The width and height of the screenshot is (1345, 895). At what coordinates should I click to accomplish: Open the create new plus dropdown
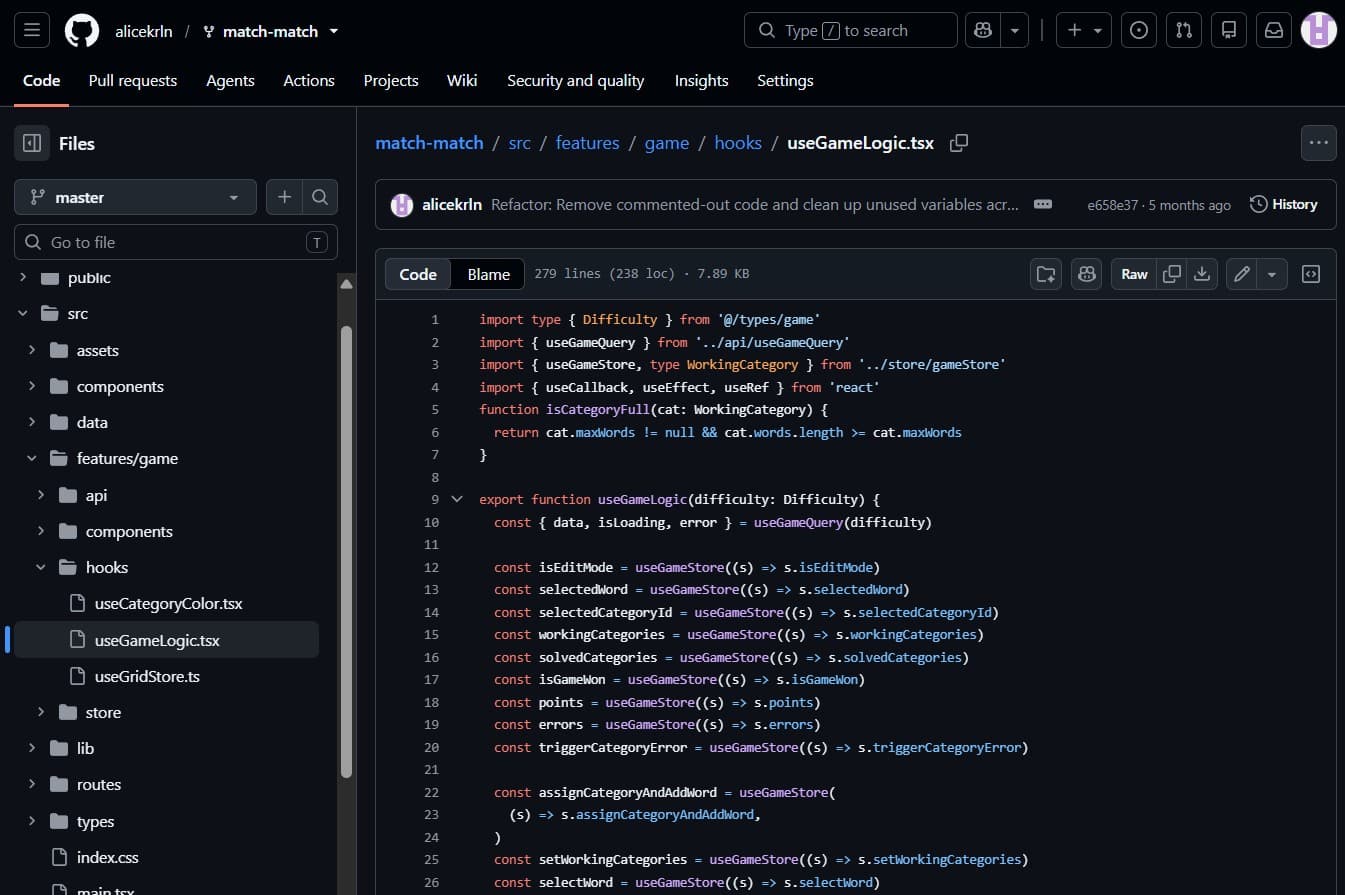(x=1085, y=31)
